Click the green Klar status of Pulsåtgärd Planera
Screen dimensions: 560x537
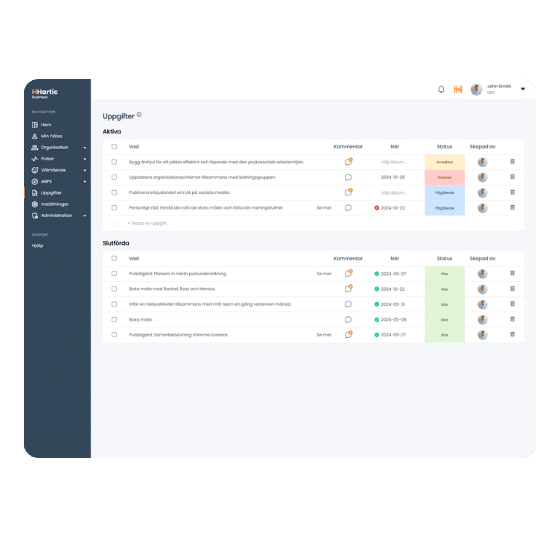tap(445, 274)
